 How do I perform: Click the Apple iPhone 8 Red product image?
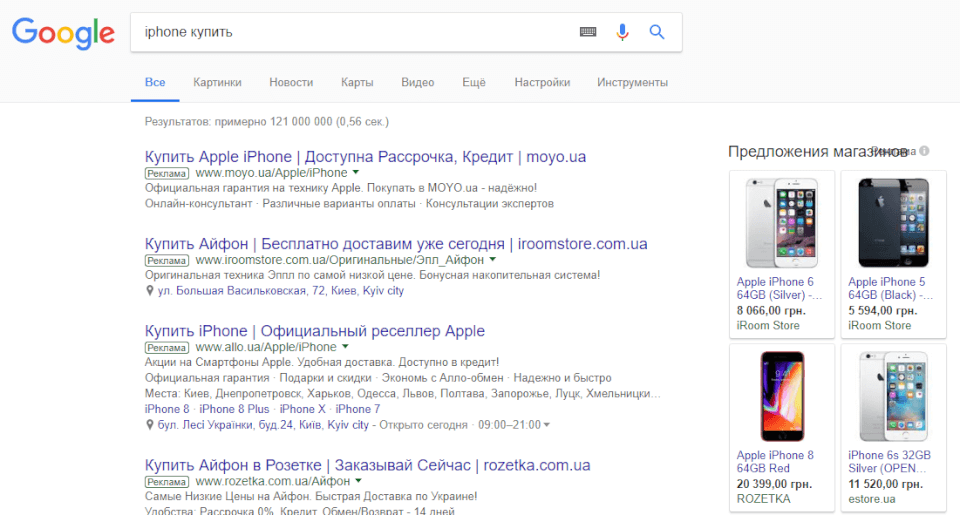(782, 395)
